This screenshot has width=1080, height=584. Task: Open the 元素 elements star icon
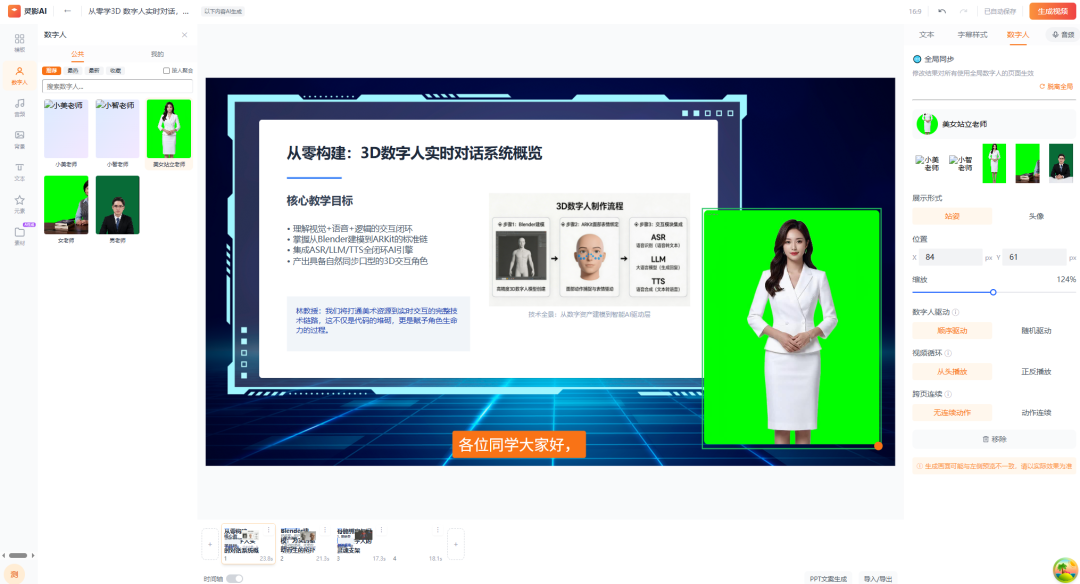19,204
